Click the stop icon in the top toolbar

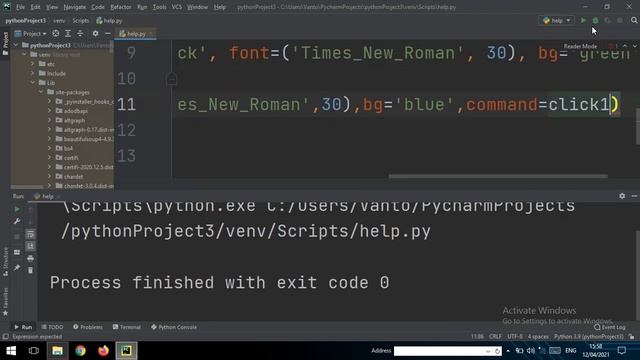pyautogui.click(x=620, y=20)
